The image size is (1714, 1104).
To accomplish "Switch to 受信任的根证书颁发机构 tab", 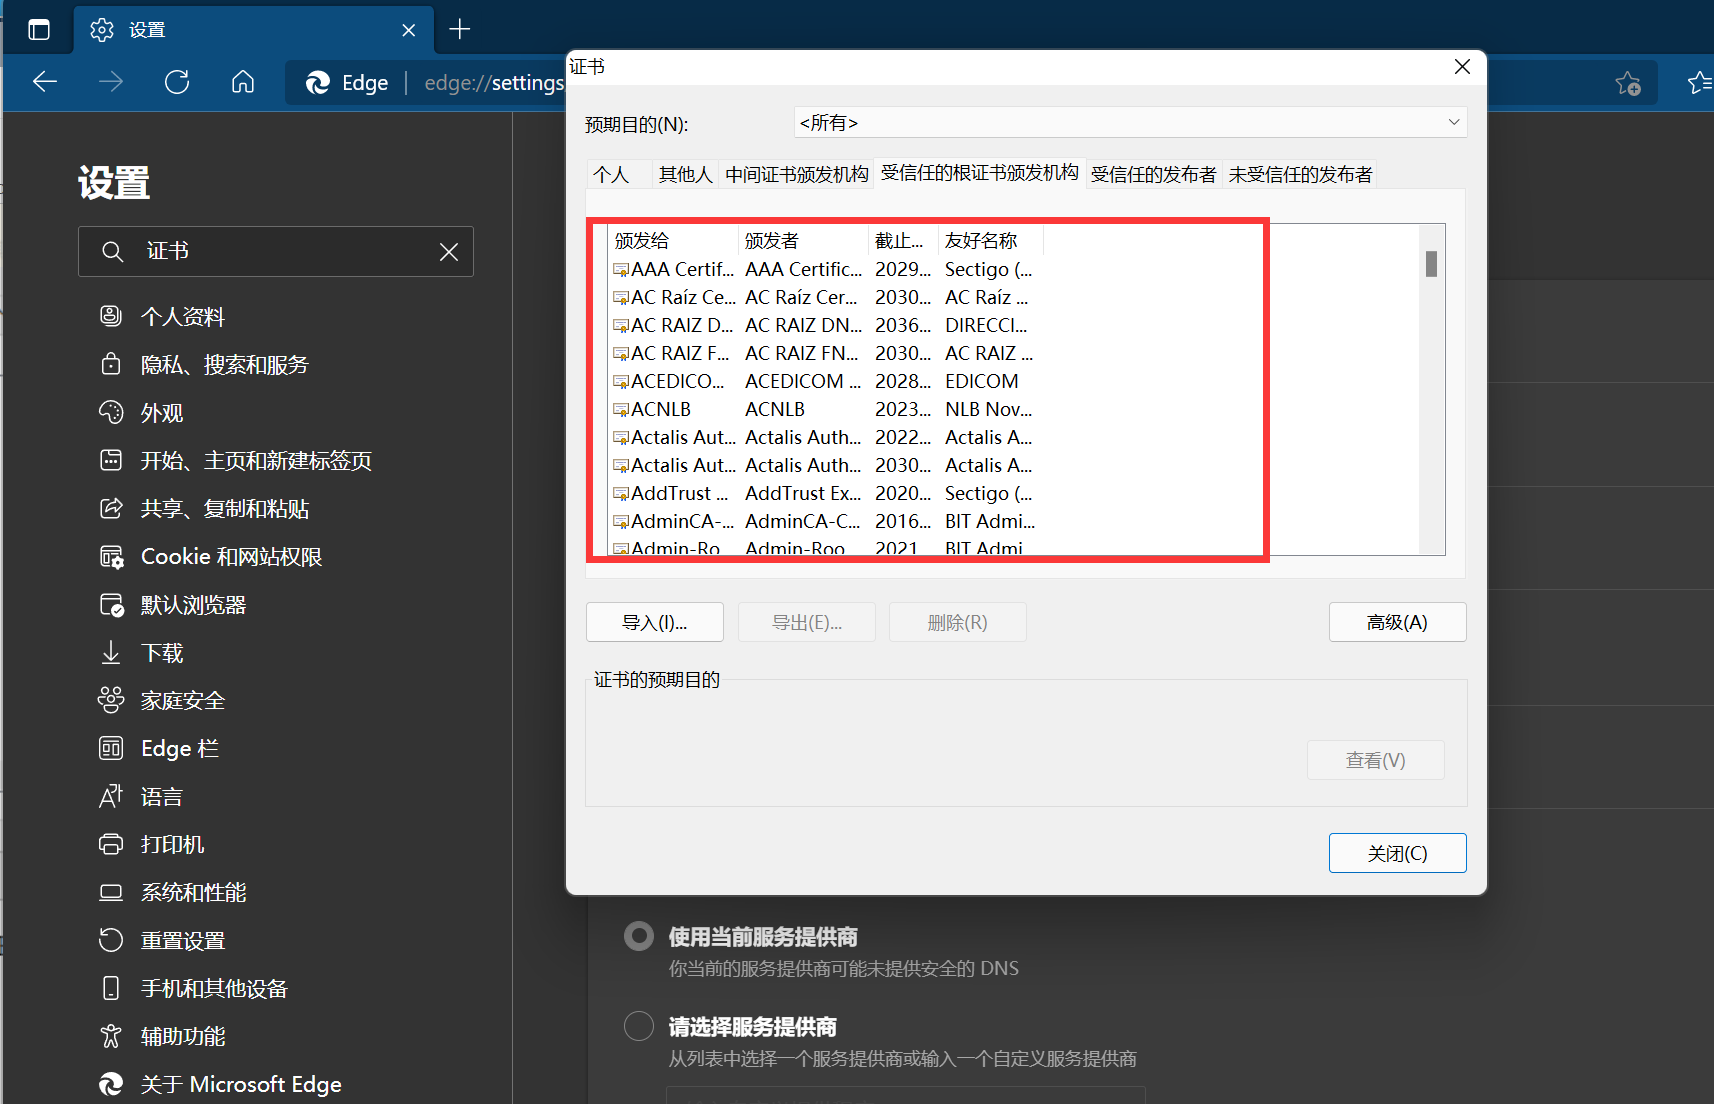I will tap(980, 173).
